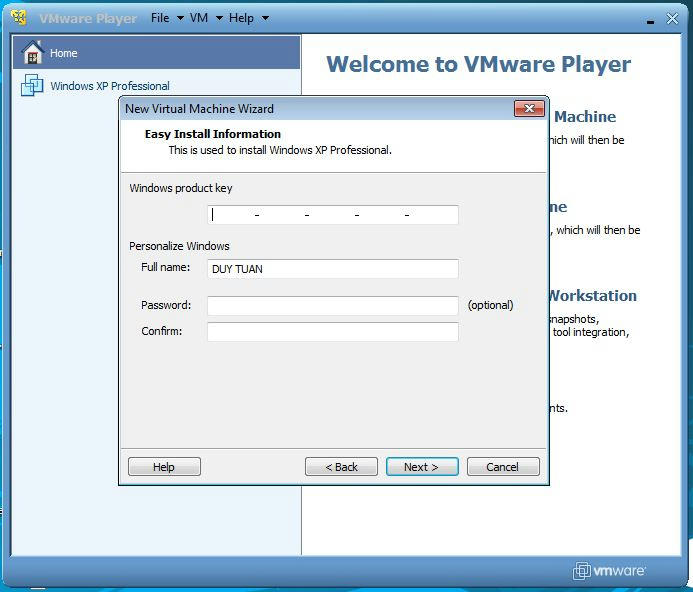Click the Easy Install Information heading
Image resolution: width=693 pixels, height=592 pixels.
(213, 134)
